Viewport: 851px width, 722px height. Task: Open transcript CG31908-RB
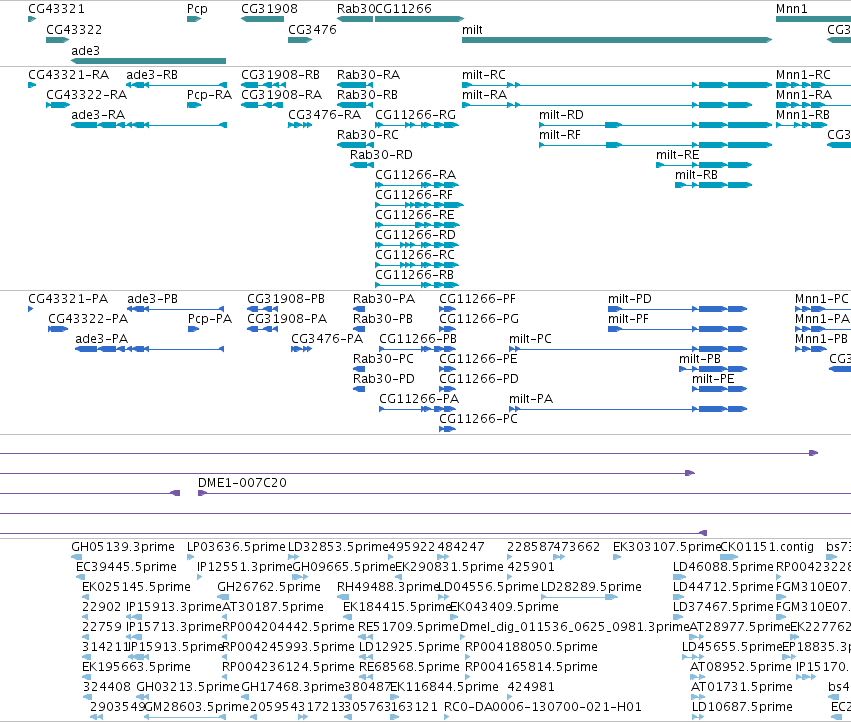pyautogui.click(x=281, y=75)
